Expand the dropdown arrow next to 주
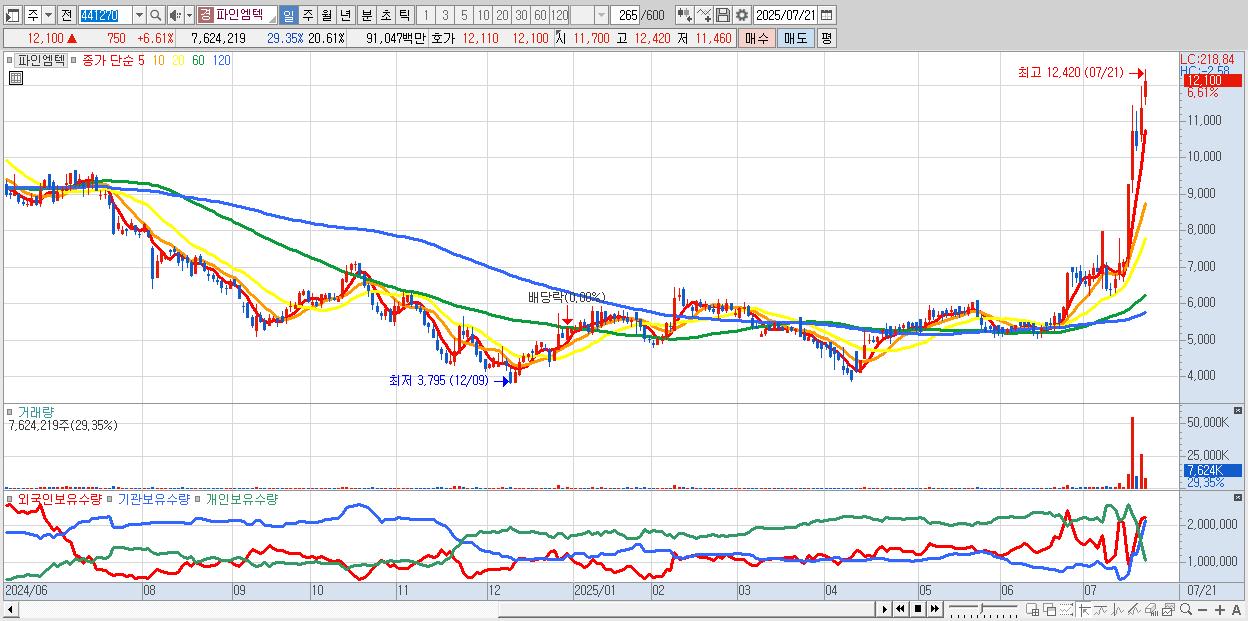The image size is (1248, 621). (48, 15)
